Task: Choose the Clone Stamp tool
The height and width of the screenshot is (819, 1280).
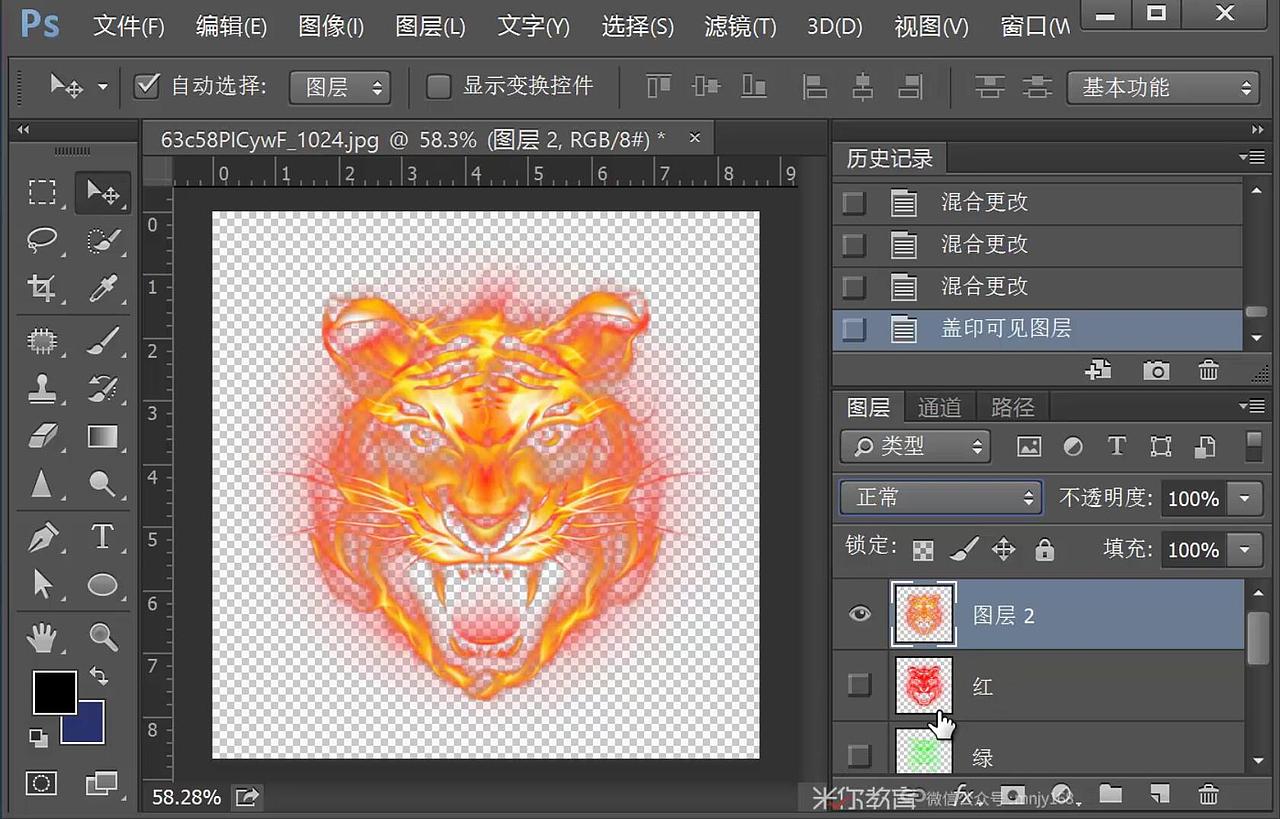Action: coord(42,388)
